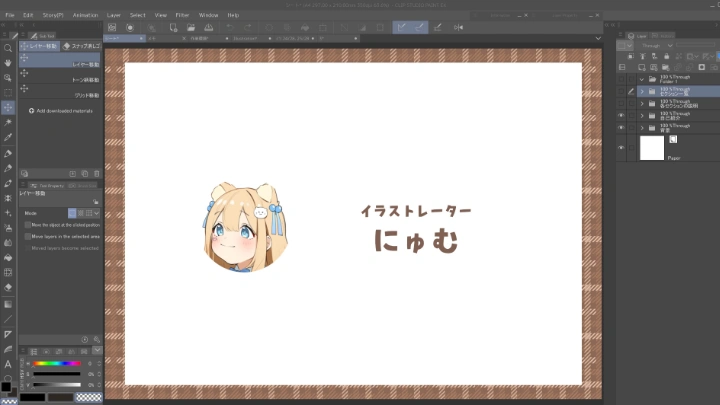Toggle visibility of the Paper layer
The width and height of the screenshot is (720, 405).
tap(621, 148)
